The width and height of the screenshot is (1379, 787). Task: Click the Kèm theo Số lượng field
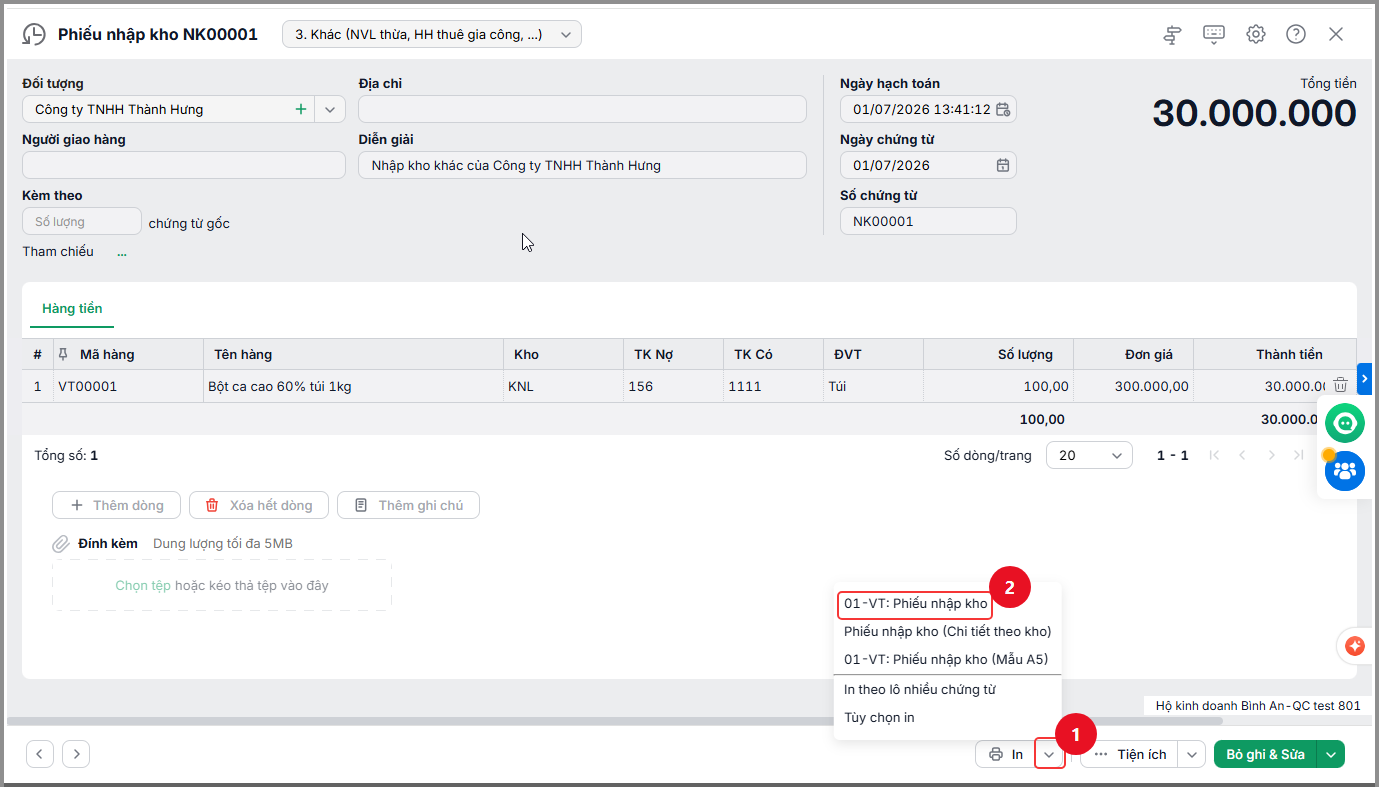[82, 221]
